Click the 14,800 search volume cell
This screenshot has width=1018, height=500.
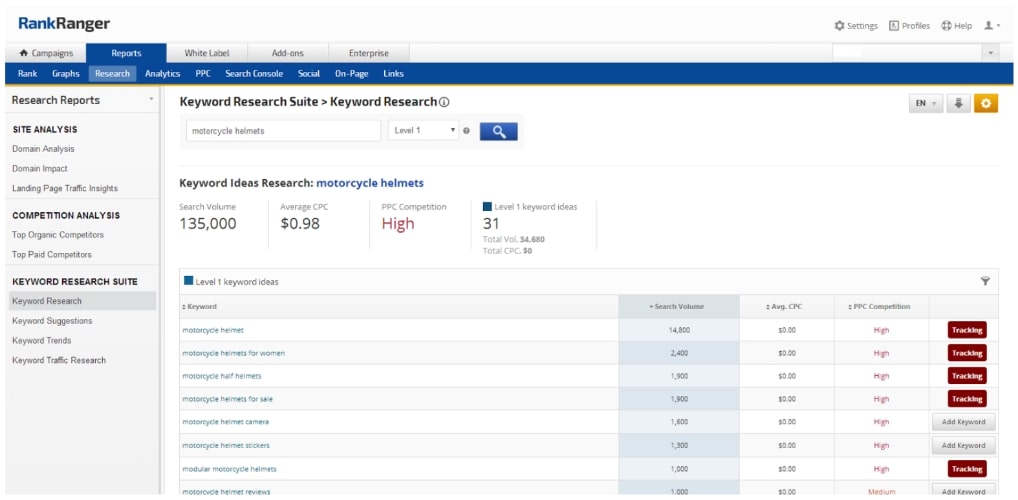(x=679, y=330)
